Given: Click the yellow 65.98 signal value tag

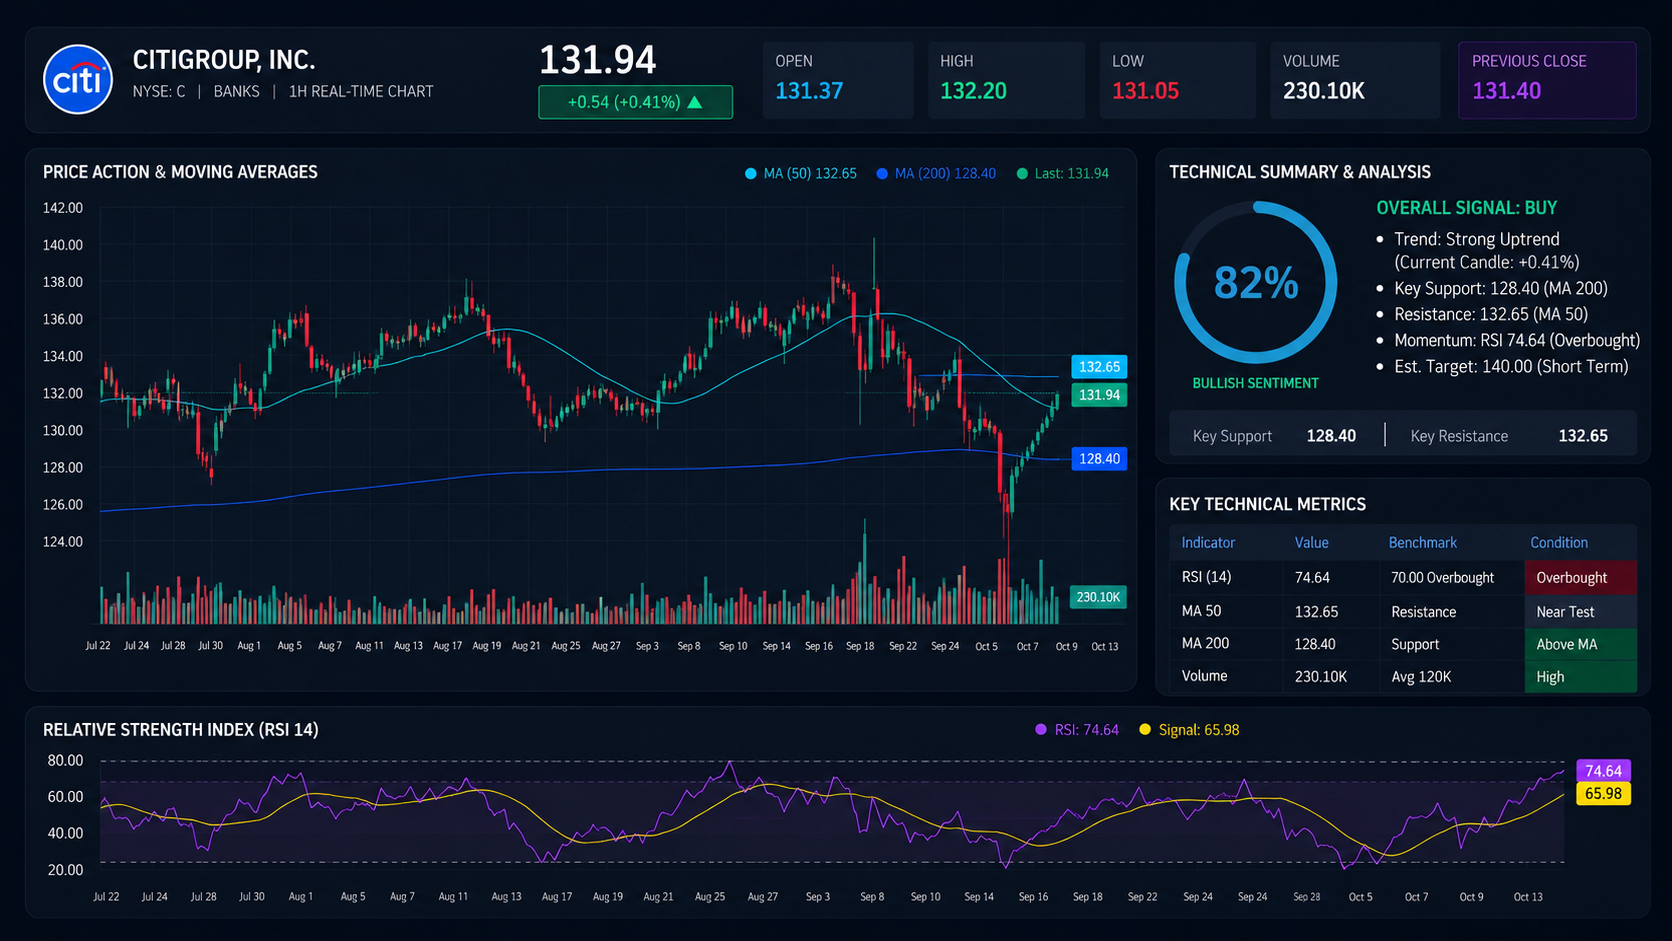Looking at the screenshot, I should 1603,794.
